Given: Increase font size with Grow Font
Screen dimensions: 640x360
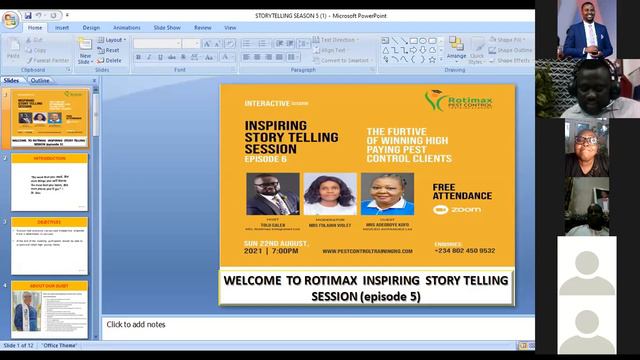Looking at the screenshot, I should click(207, 44).
